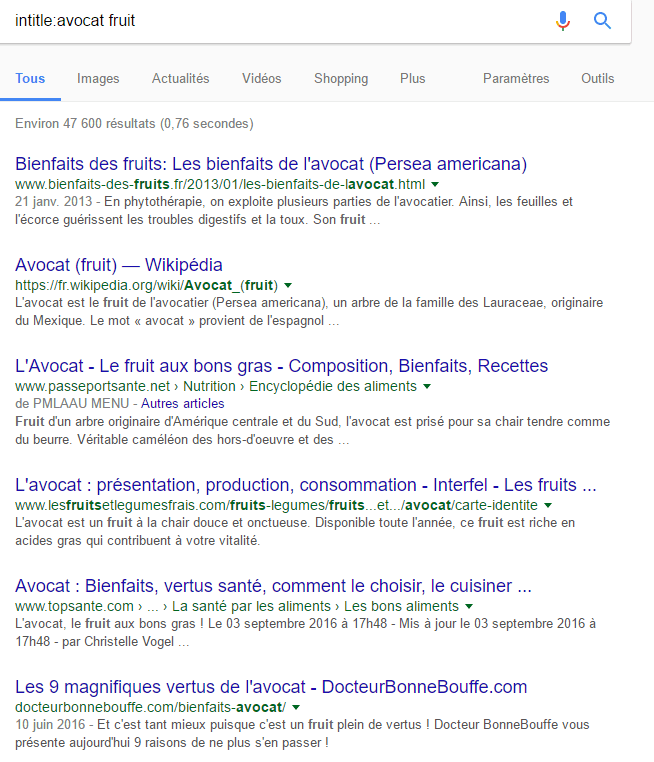The image size is (654, 762).
Task: Expand dropdown arrow beside docteurbonnebouffe.com URL
Action: pyautogui.click(x=296, y=708)
